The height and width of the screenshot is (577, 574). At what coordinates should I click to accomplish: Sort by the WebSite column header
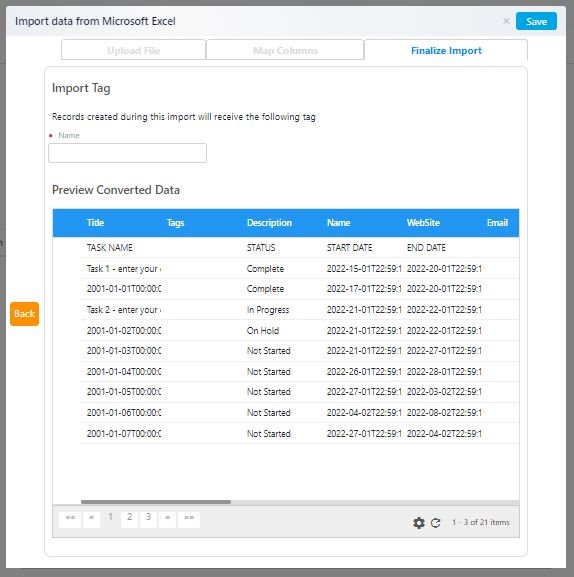(x=423, y=223)
